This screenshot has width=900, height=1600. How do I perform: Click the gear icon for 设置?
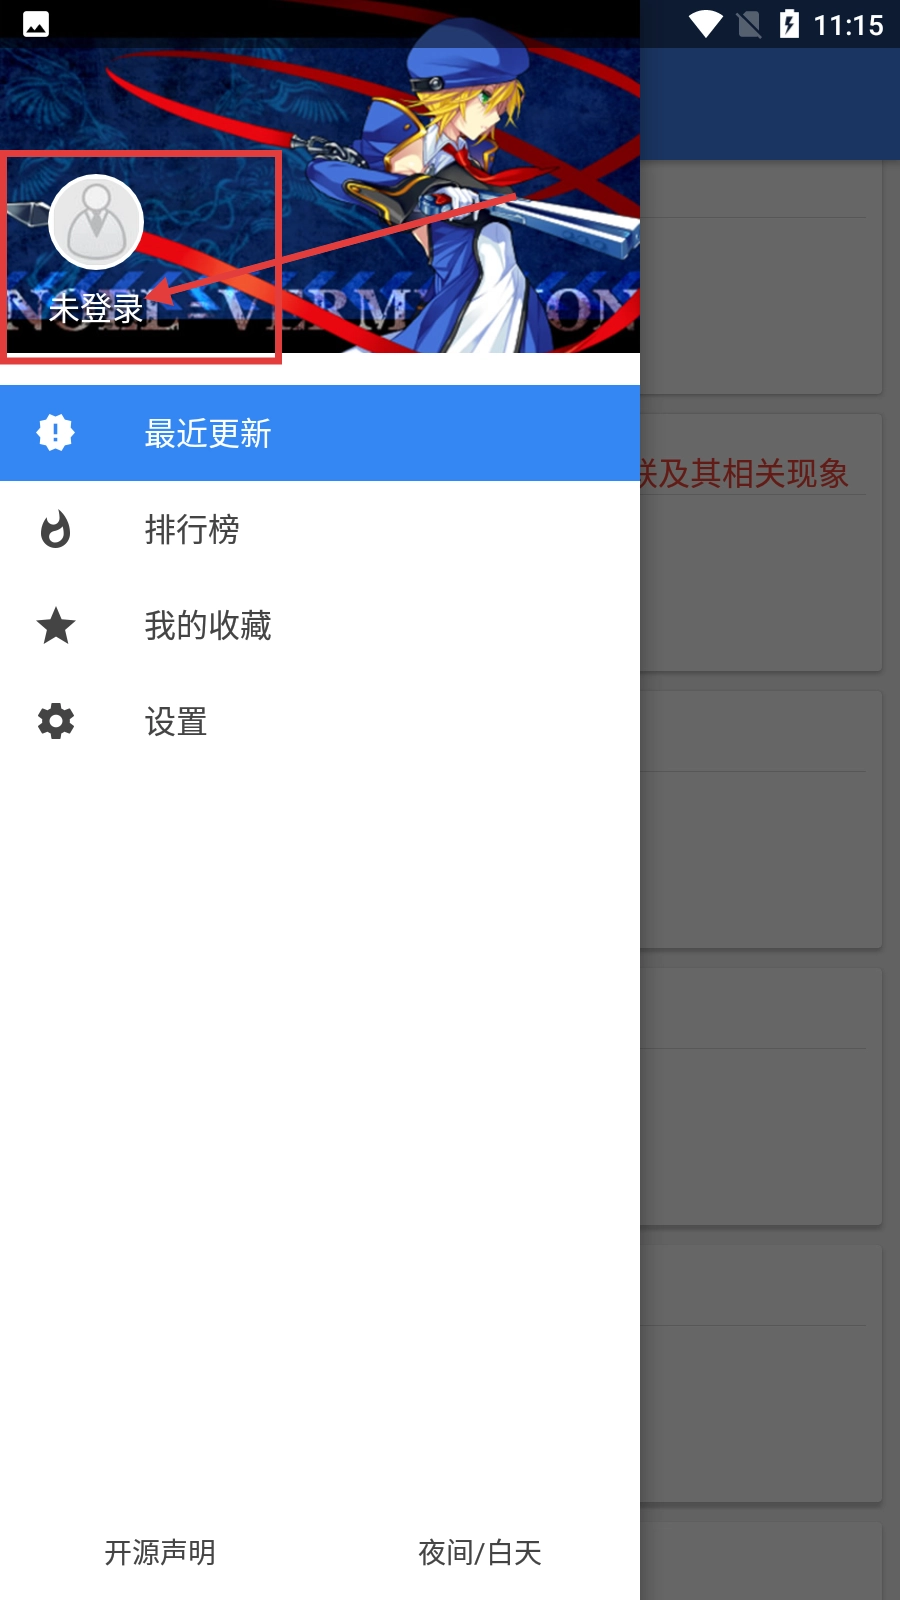coord(56,721)
